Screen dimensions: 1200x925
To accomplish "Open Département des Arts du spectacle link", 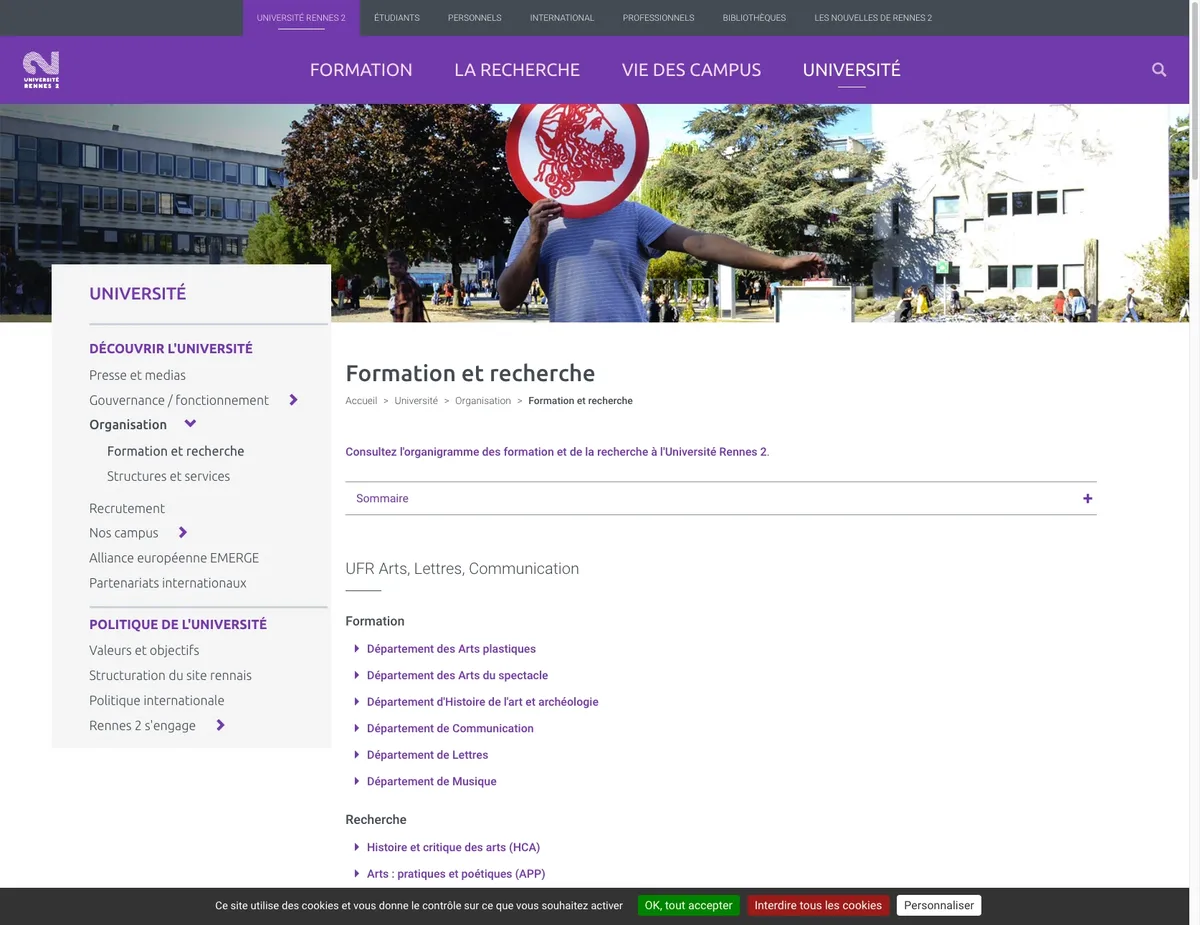I will click(x=457, y=675).
